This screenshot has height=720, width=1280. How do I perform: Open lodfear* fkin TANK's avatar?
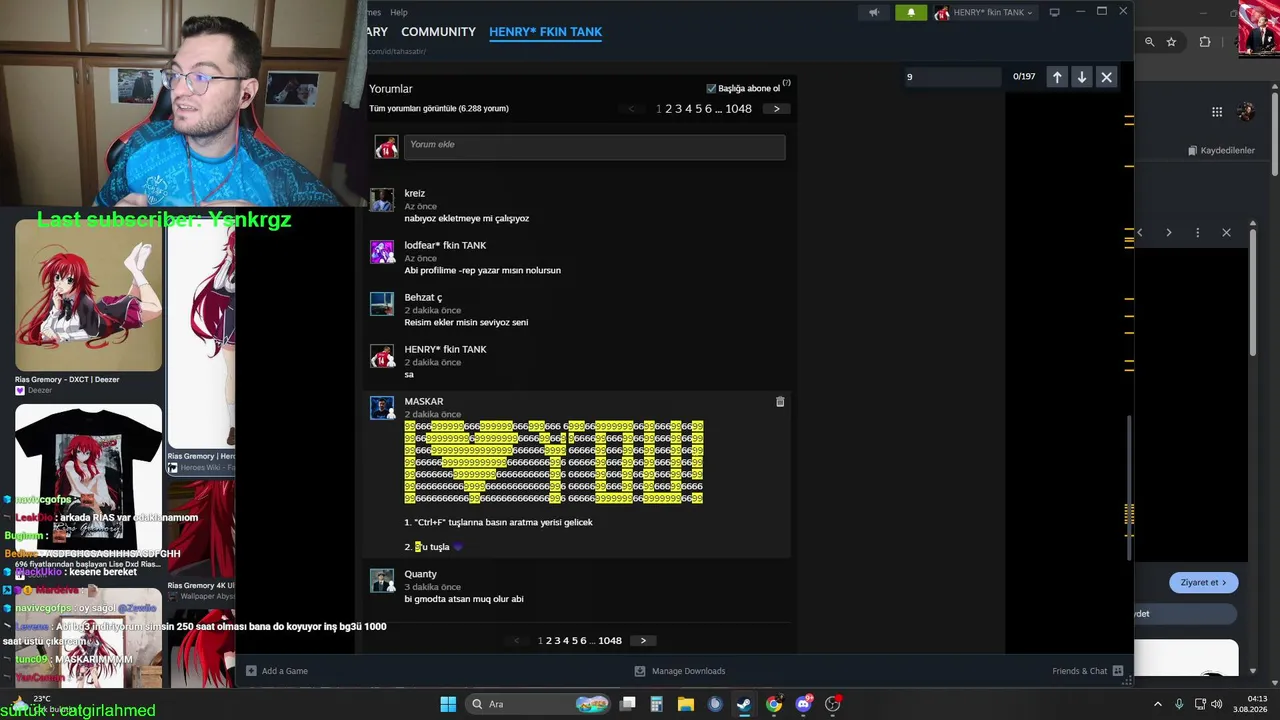(382, 252)
